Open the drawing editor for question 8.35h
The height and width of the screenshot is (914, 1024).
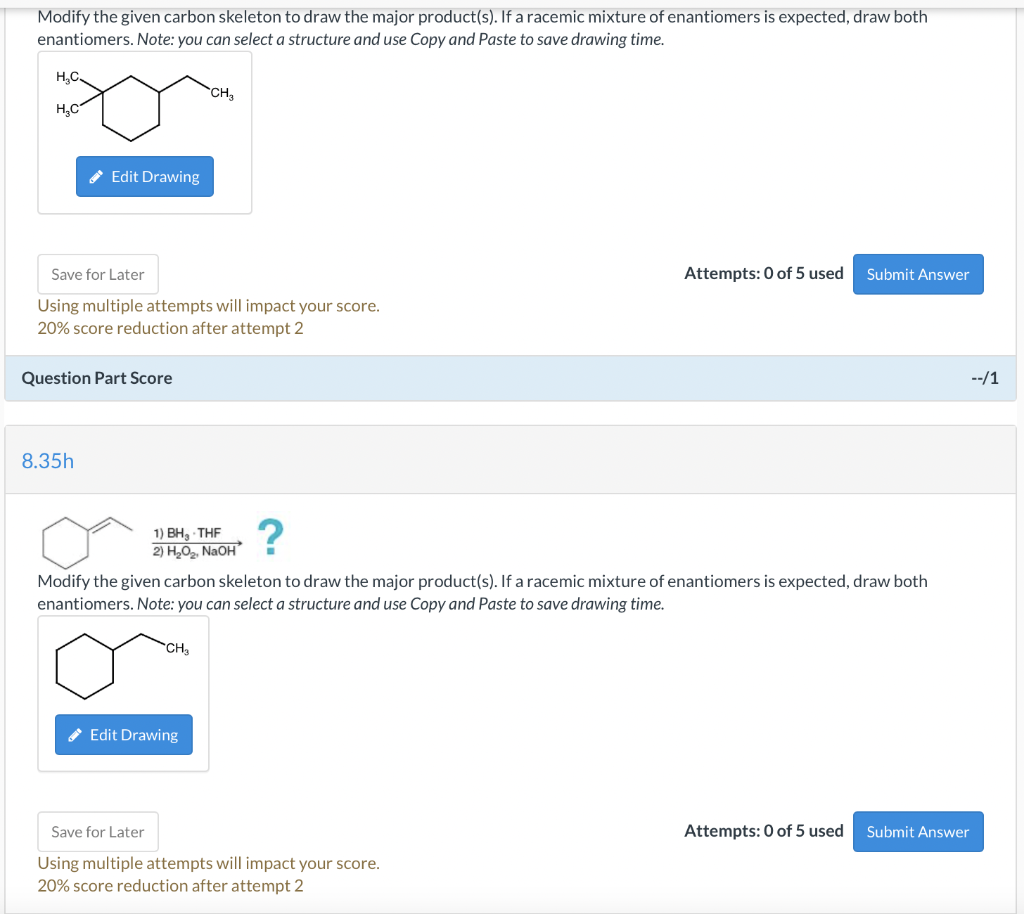pos(123,734)
